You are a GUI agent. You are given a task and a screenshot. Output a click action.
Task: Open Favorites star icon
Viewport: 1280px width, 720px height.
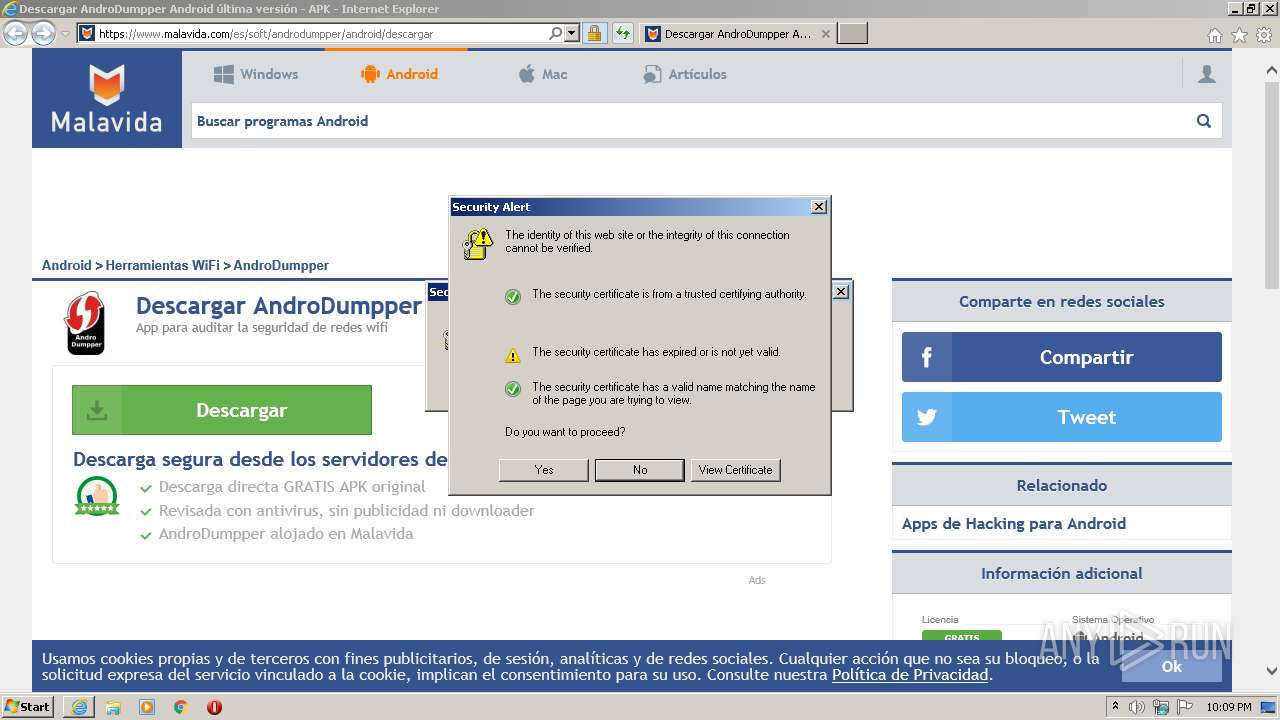click(x=1239, y=35)
